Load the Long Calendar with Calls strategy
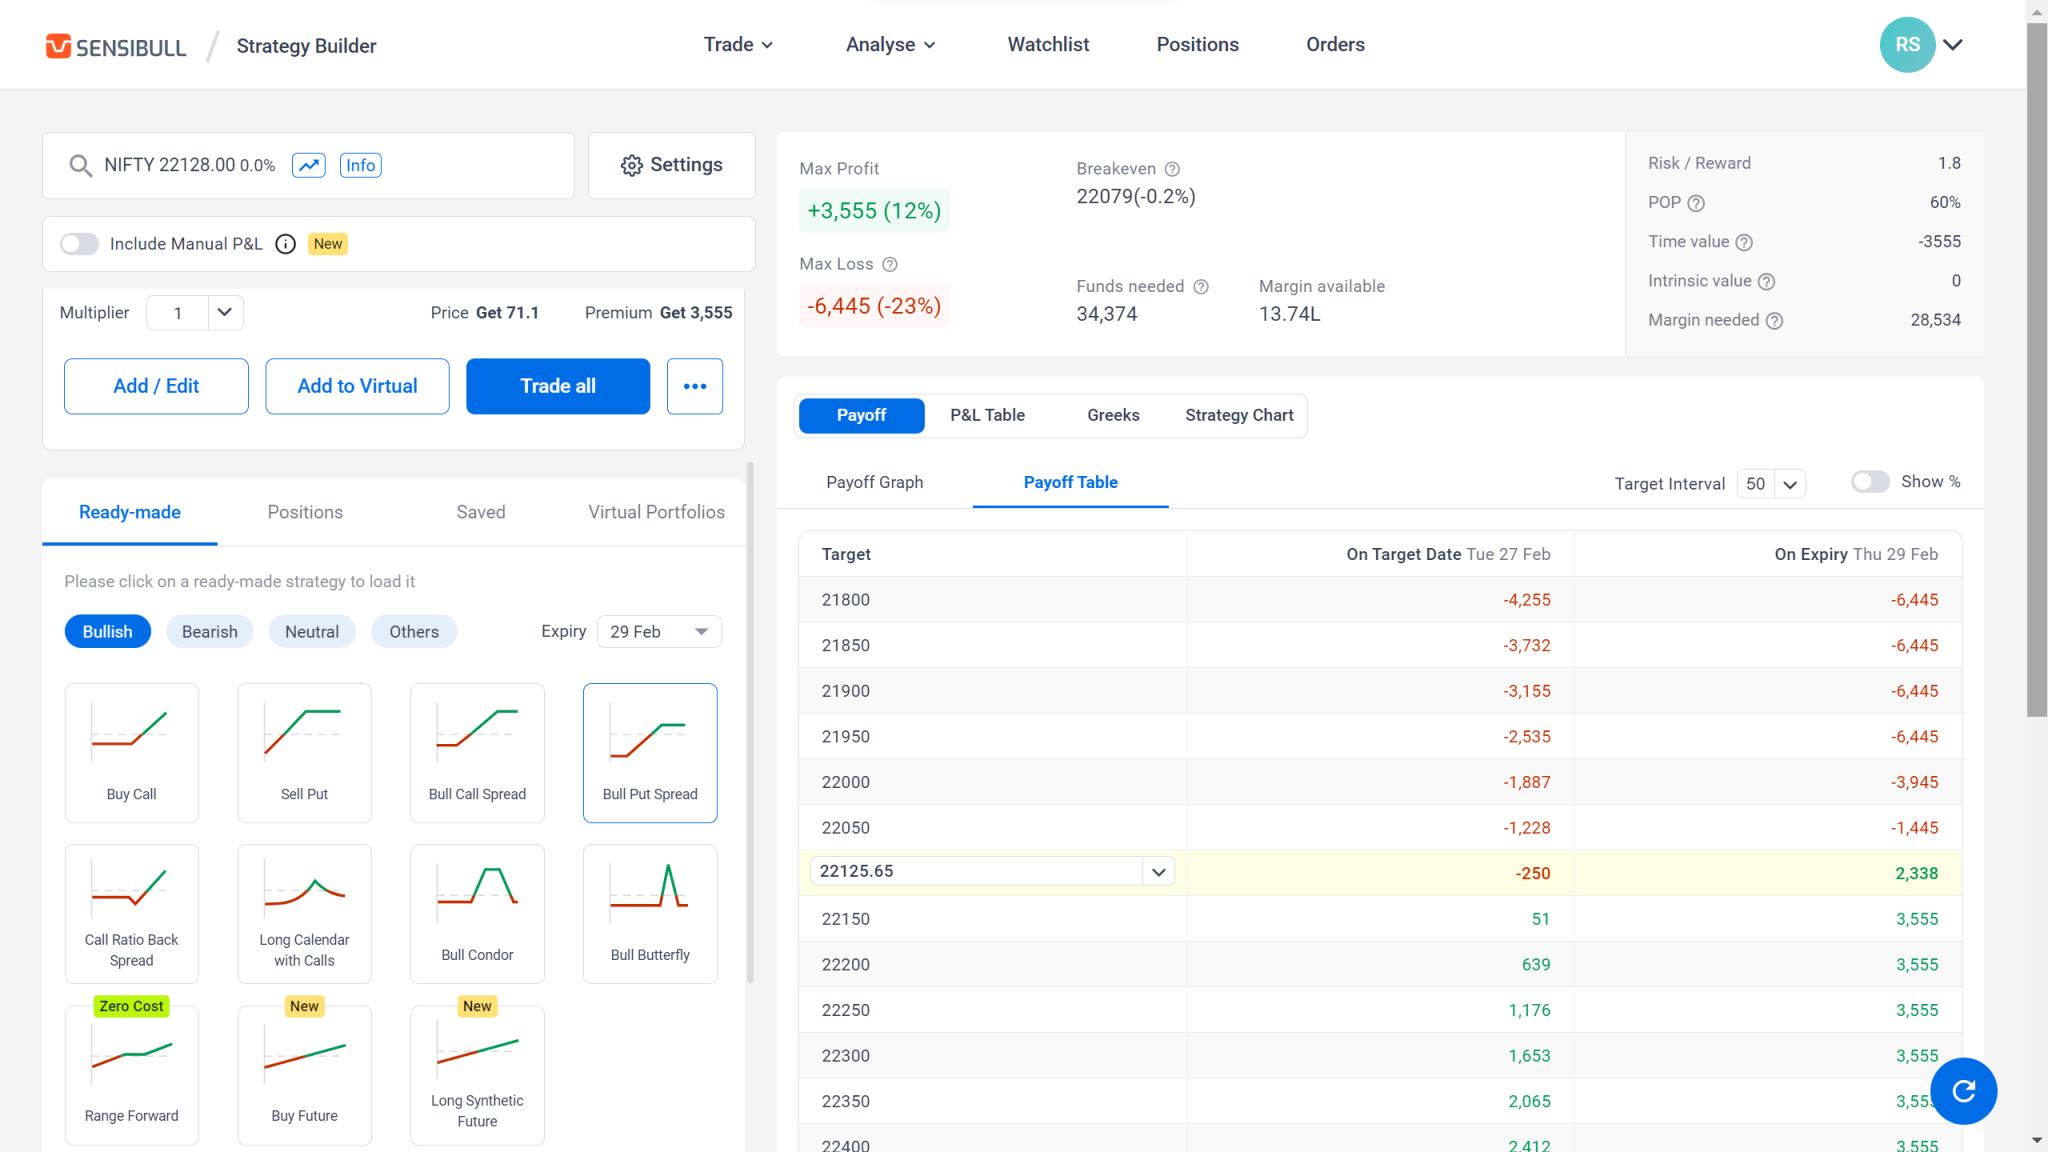The image size is (2048, 1152). pyautogui.click(x=304, y=910)
